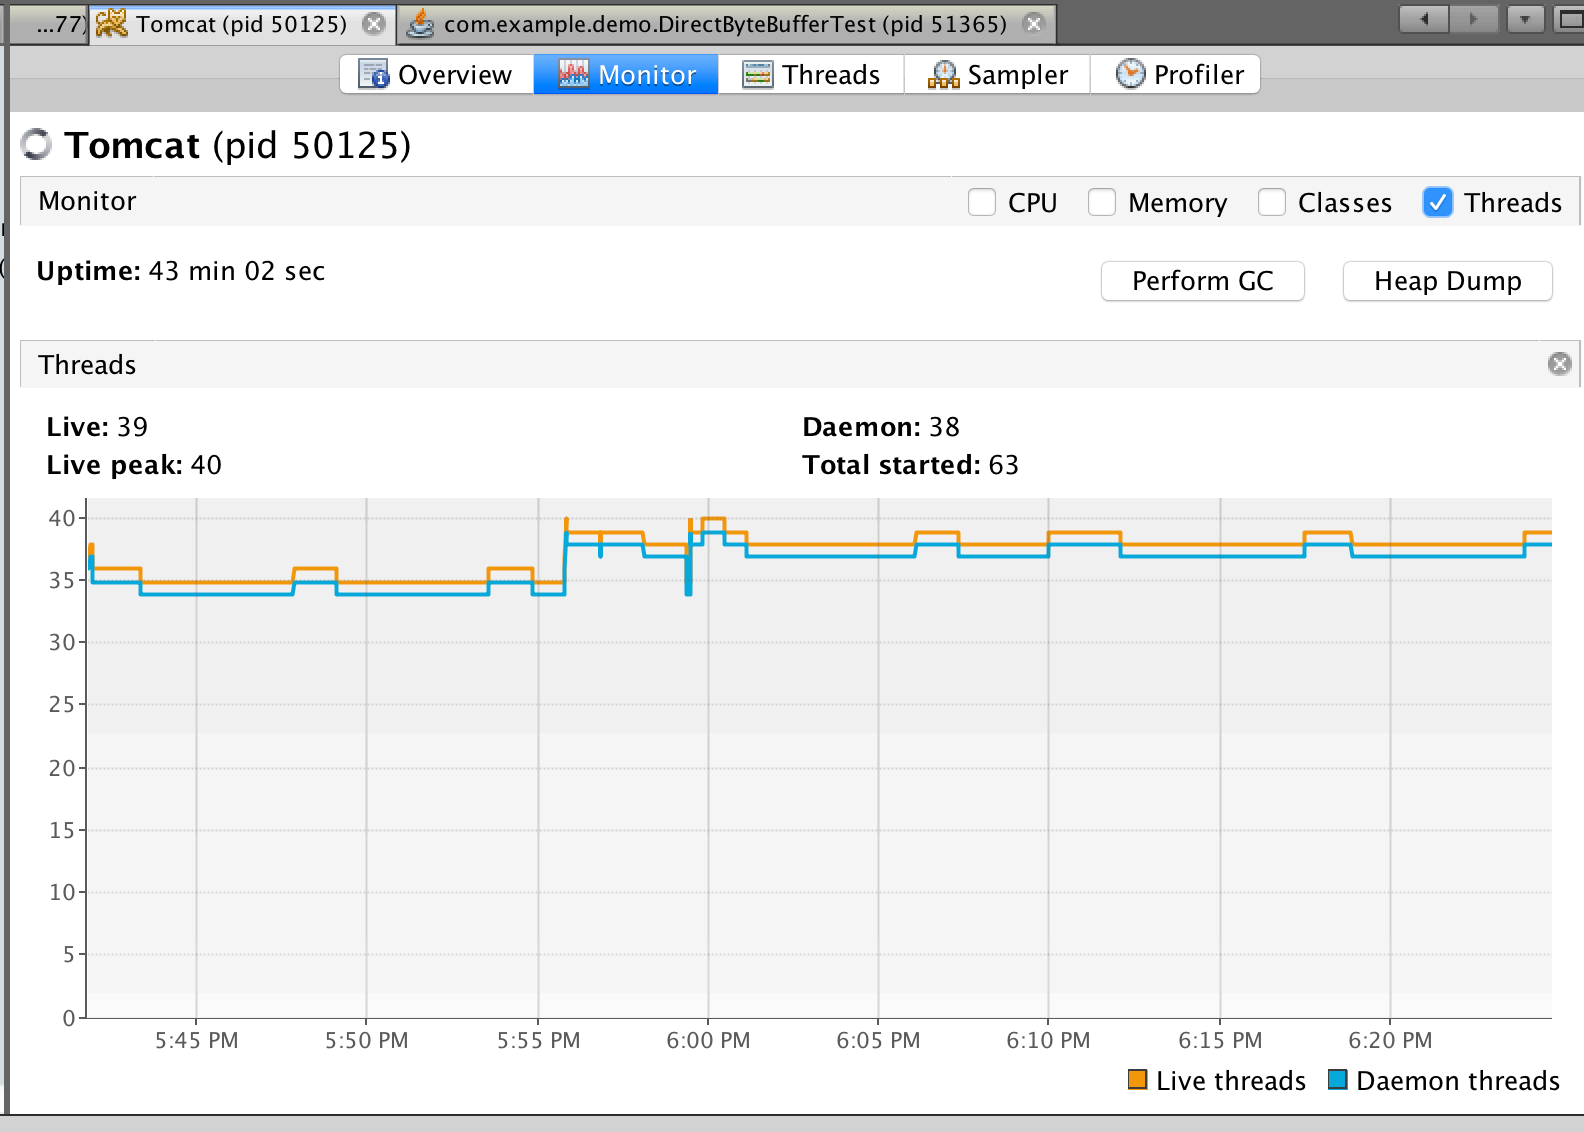
Task: Switch to Tomcat (pid 50125) window tab
Action: (241, 24)
